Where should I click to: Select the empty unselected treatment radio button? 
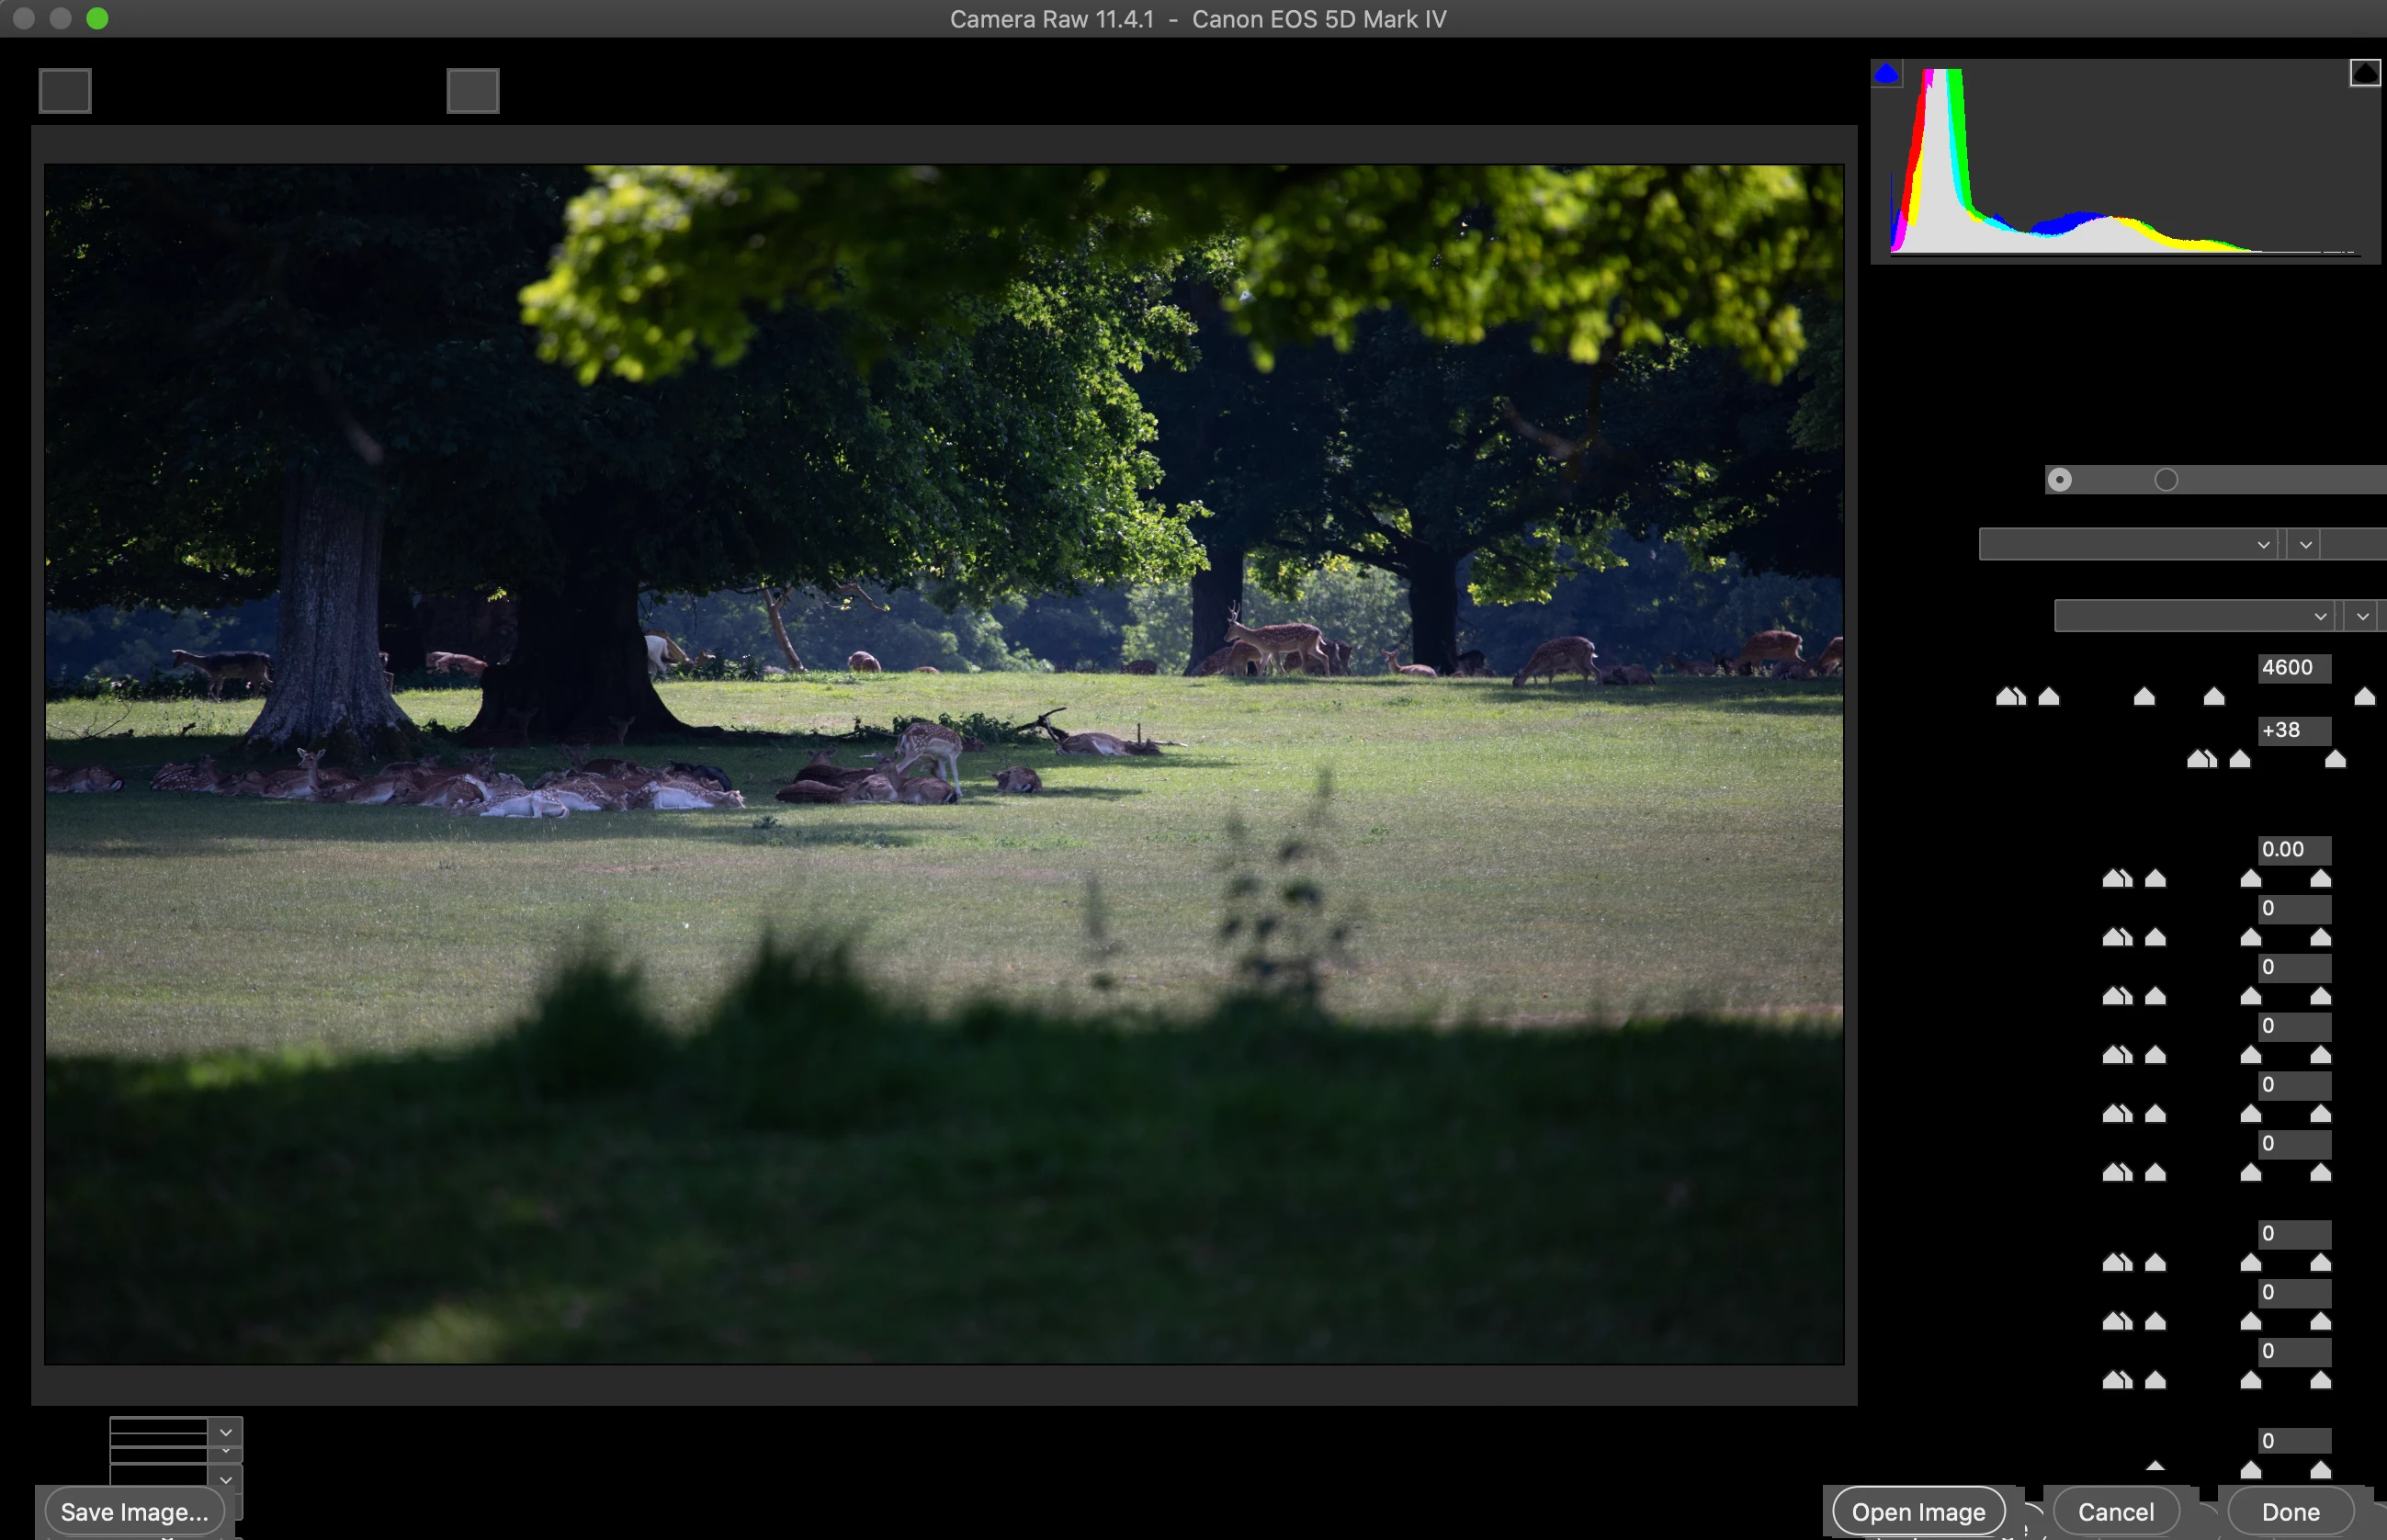tap(2165, 480)
